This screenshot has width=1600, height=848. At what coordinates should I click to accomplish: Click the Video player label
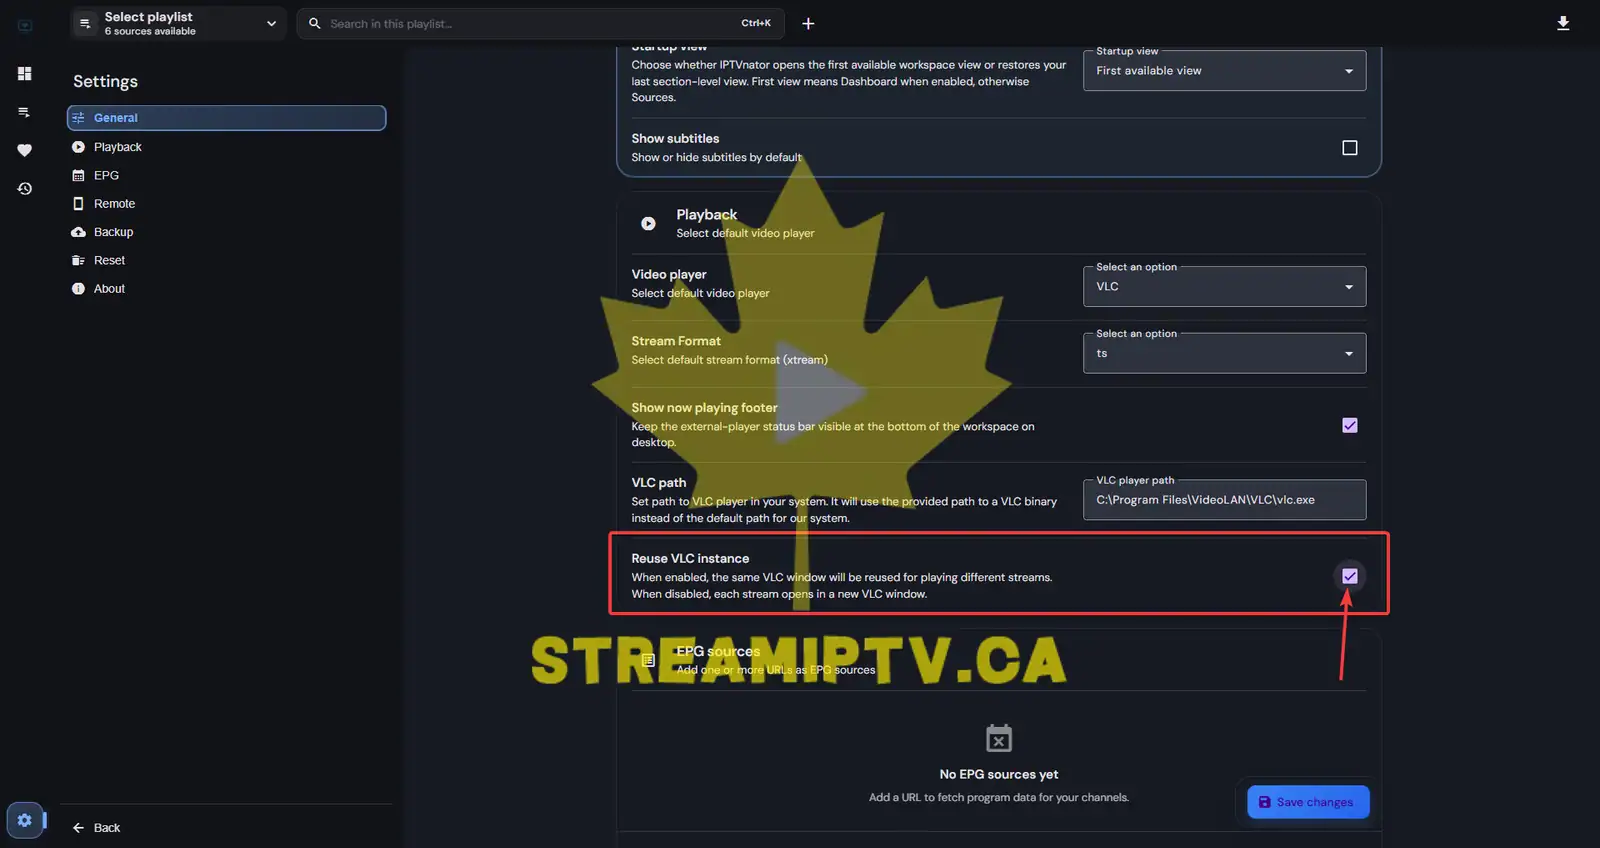(x=669, y=274)
